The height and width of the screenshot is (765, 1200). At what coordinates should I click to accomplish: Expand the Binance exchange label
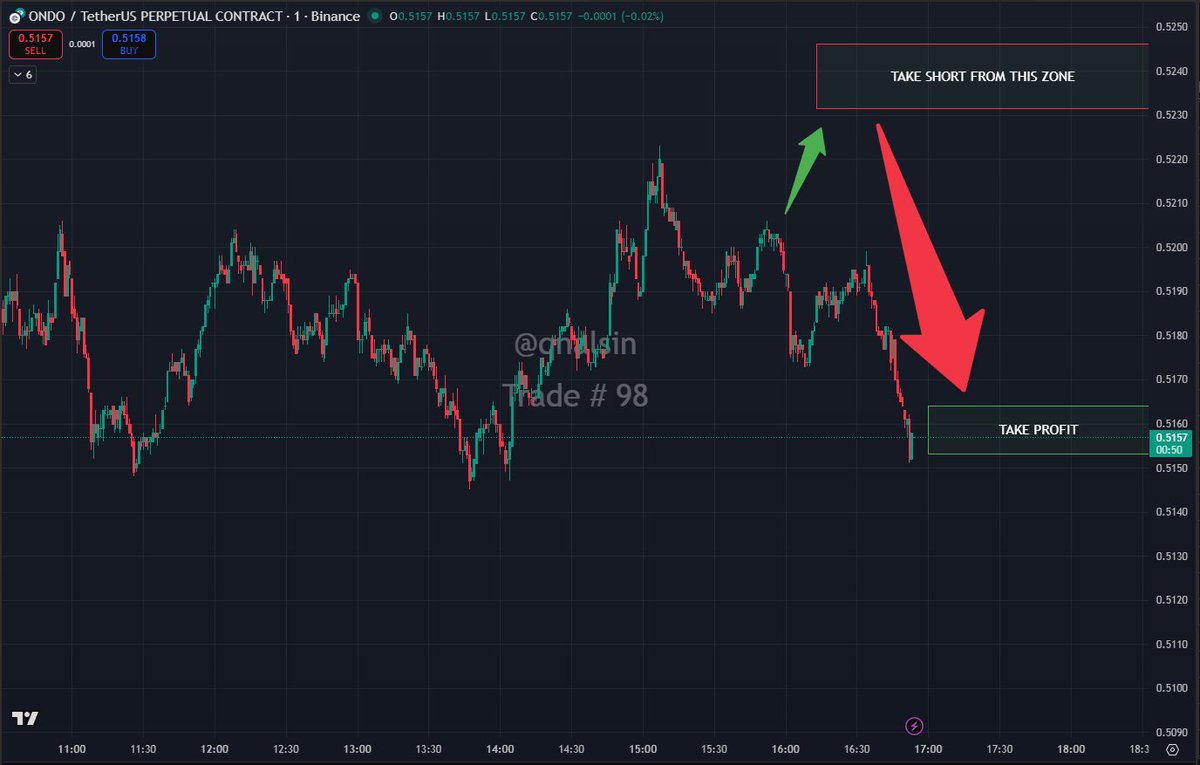(336, 16)
